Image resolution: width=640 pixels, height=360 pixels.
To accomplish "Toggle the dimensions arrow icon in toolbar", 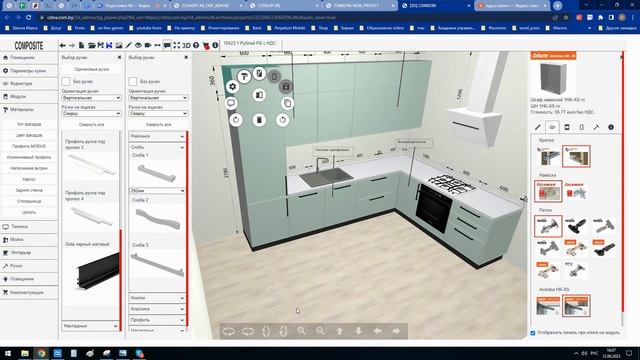I will [157, 45].
